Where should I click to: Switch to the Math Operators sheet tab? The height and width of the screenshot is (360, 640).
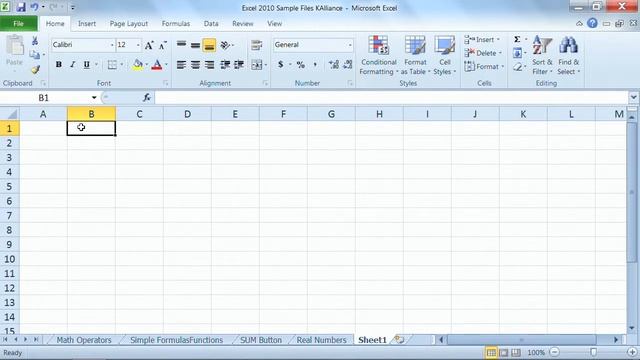click(x=84, y=340)
